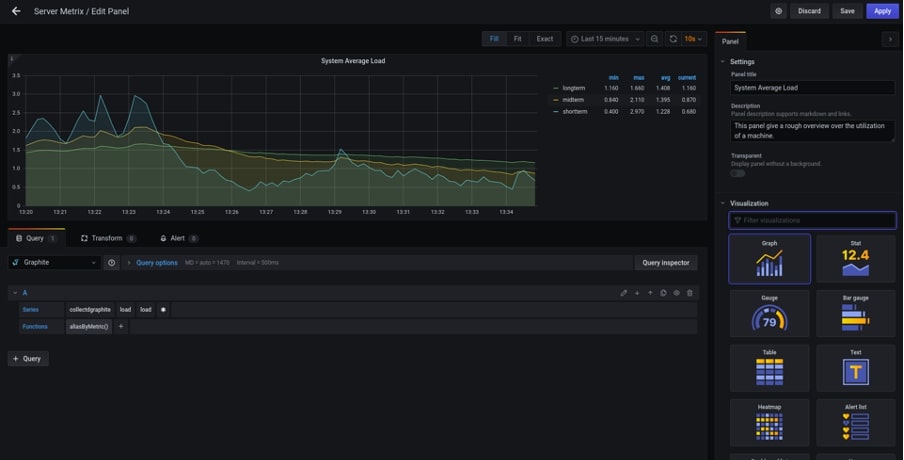Click the Panel title input field
904x460 pixels.
pyautogui.click(x=812, y=88)
